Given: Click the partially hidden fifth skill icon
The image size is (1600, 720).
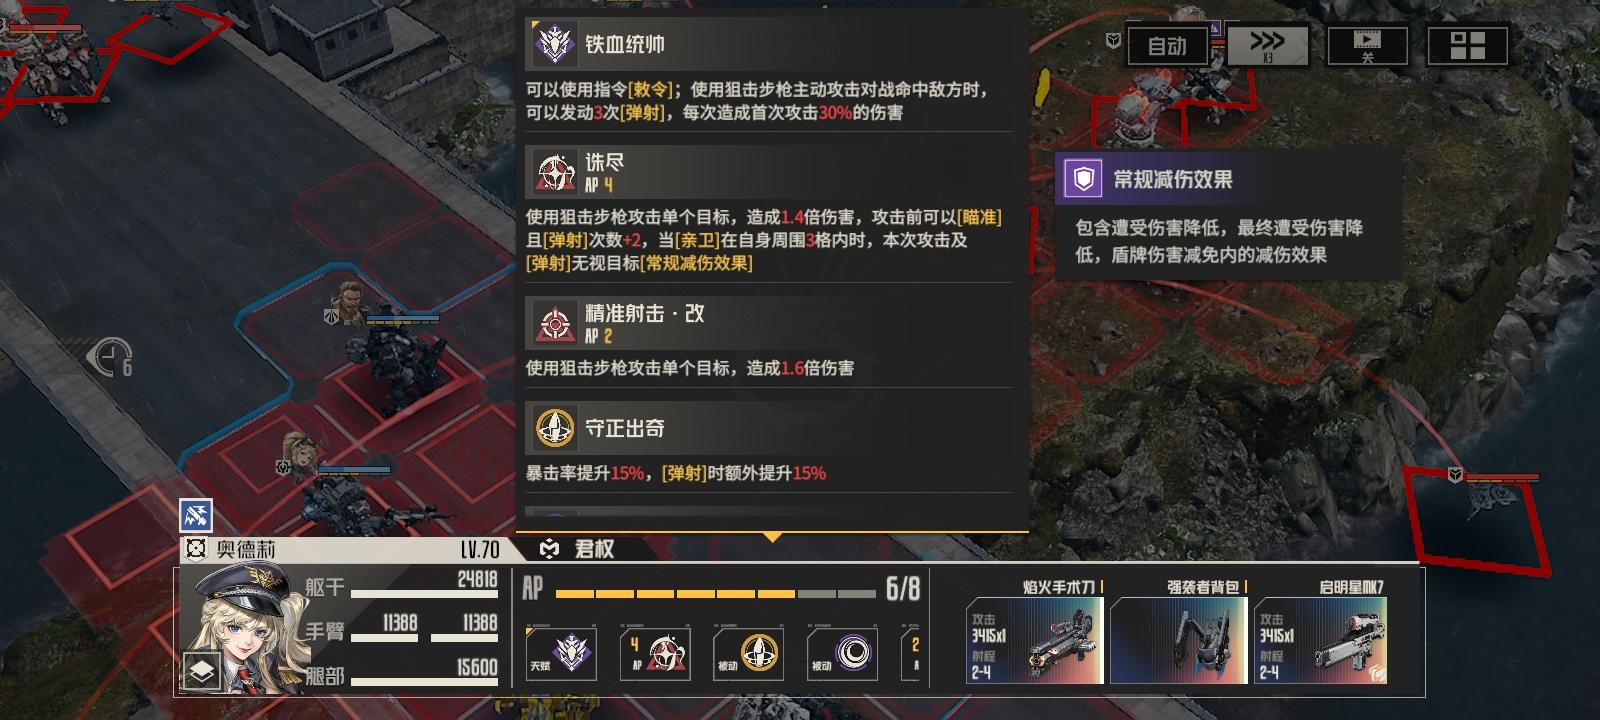Looking at the screenshot, I should click(911, 654).
